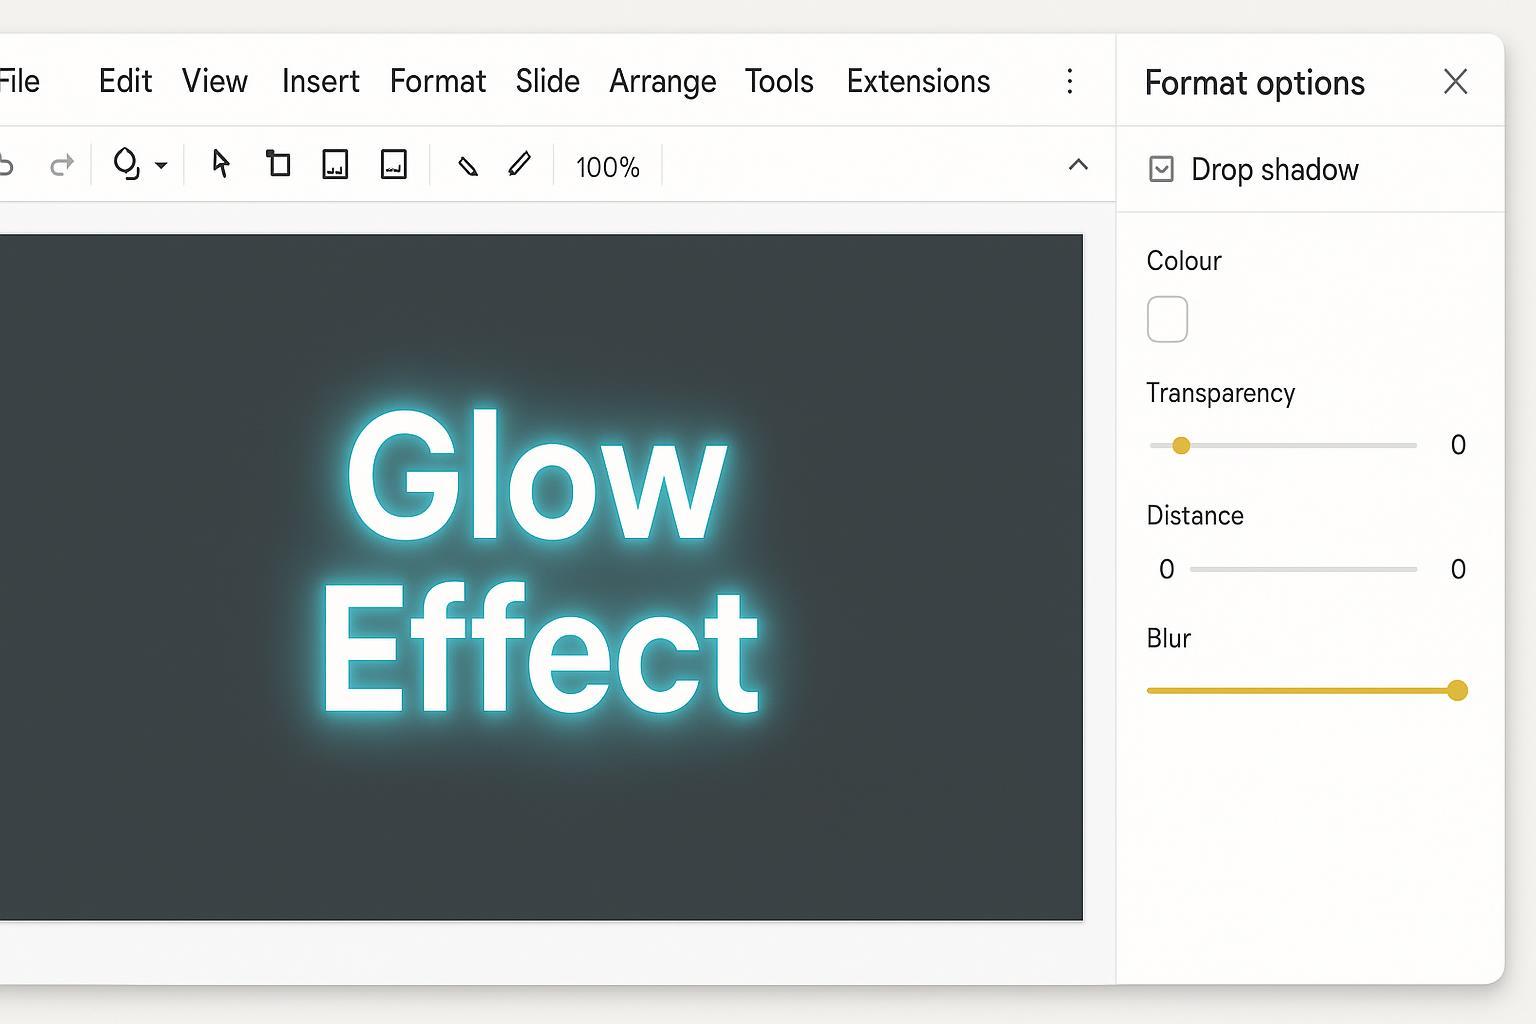Click the redo arrow icon
The image size is (1536, 1024).
[x=62, y=164]
